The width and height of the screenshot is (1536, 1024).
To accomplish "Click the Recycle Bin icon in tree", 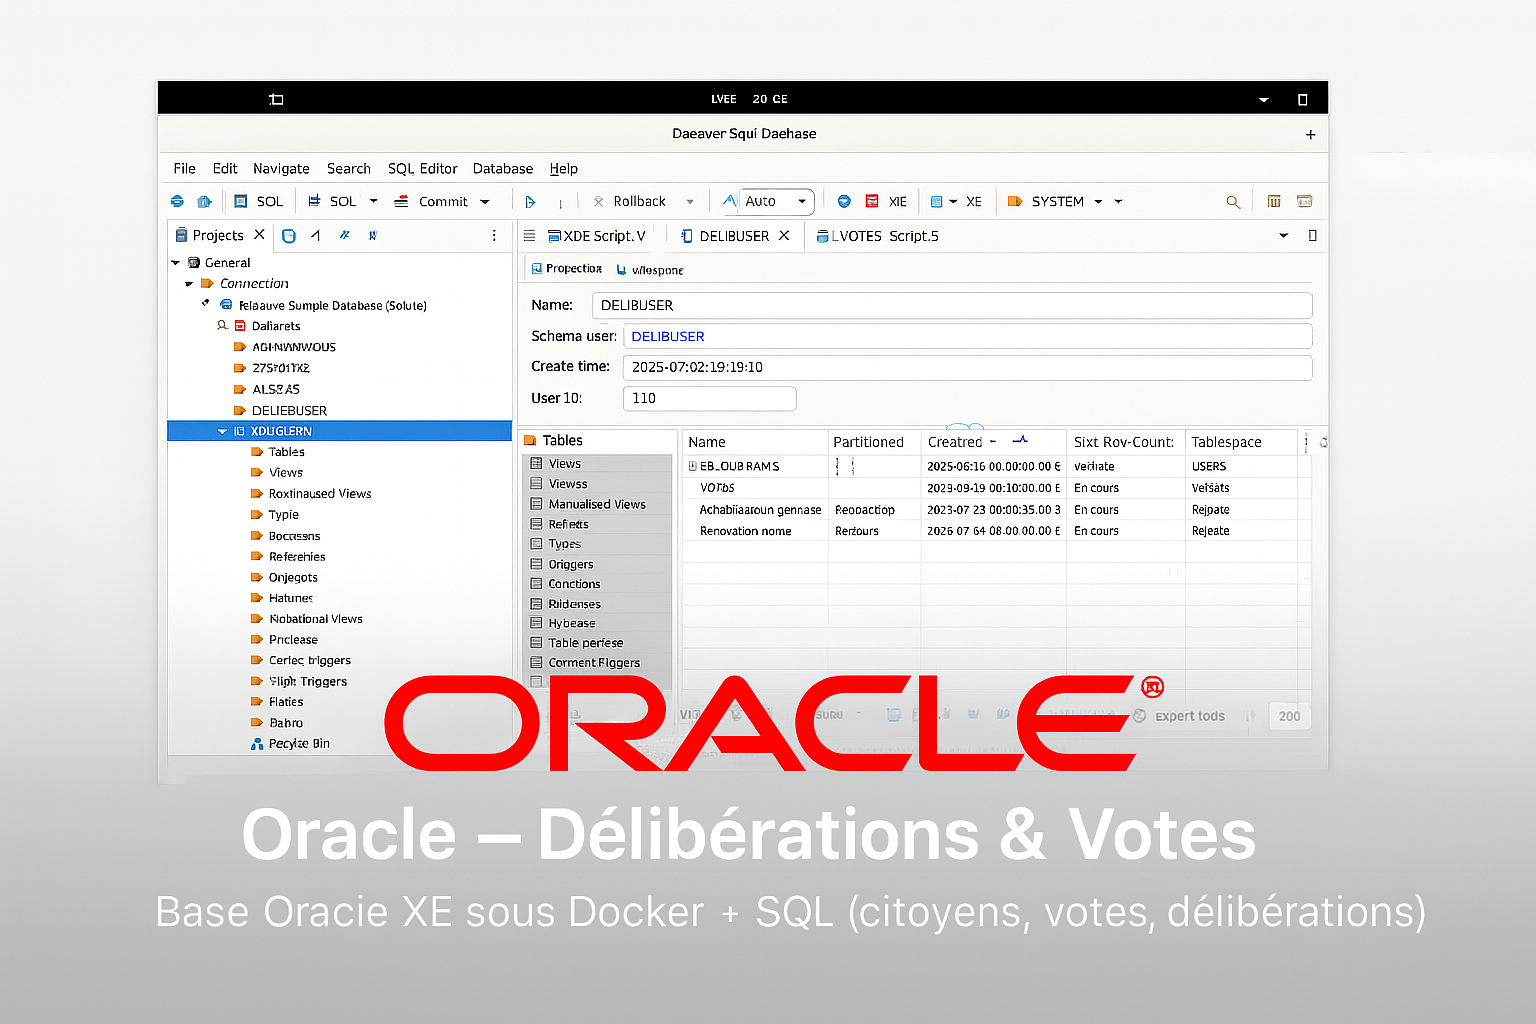I will [x=257, y=744].
